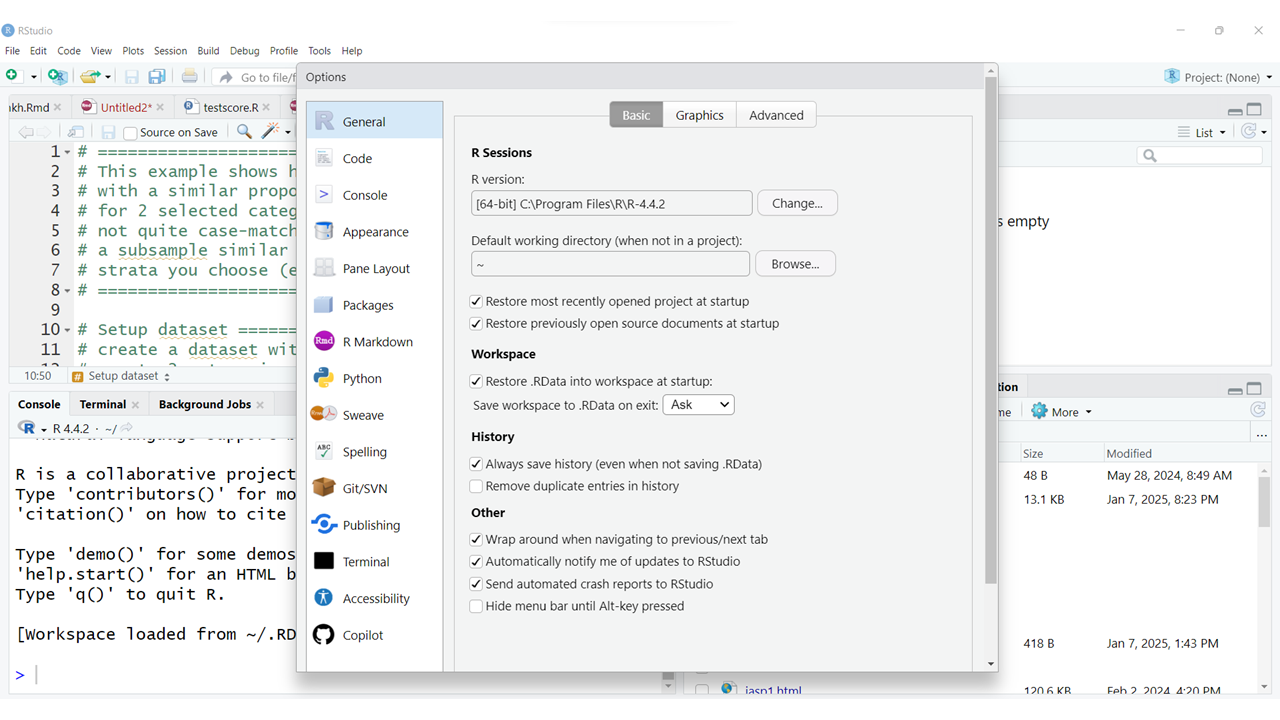
Task: Click the Terminal options icon
Action: click(324, 561)
